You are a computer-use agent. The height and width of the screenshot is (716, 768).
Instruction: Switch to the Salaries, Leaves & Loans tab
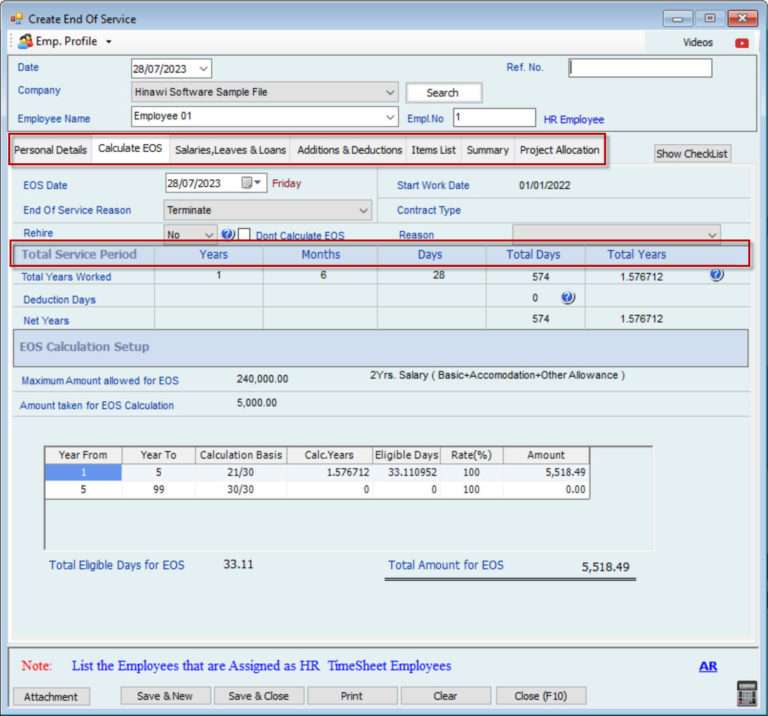pyautogui.click(x=230, y=150)
